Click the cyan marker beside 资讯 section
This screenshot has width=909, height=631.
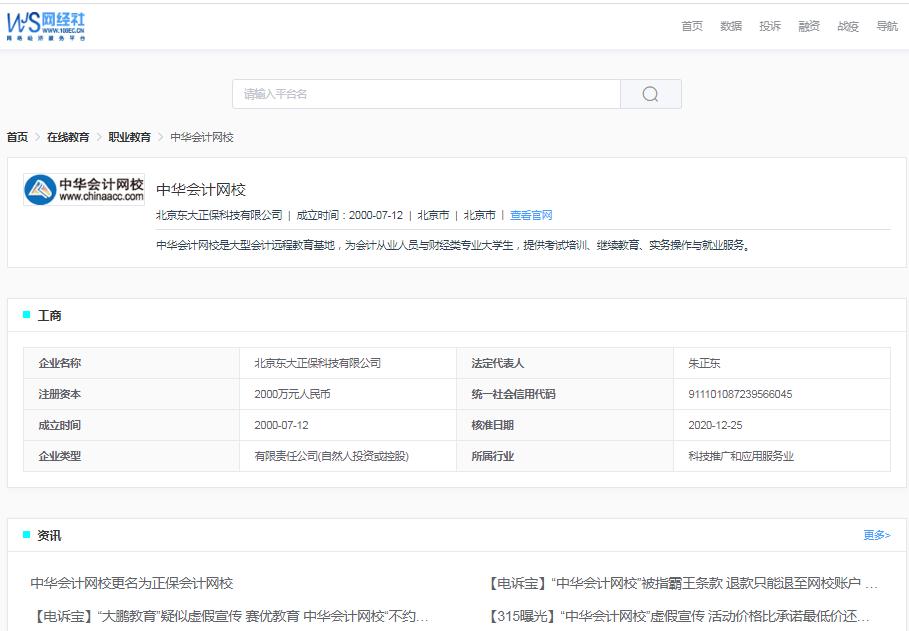pyautogui.click(x=27, y=535)
